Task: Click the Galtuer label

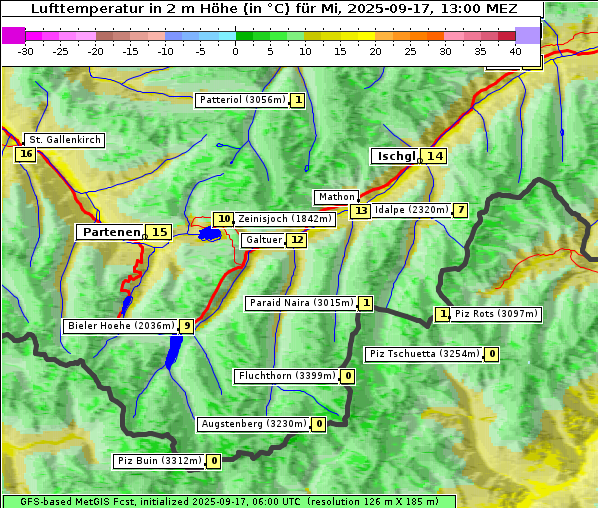Action: [x=264, y=240]
